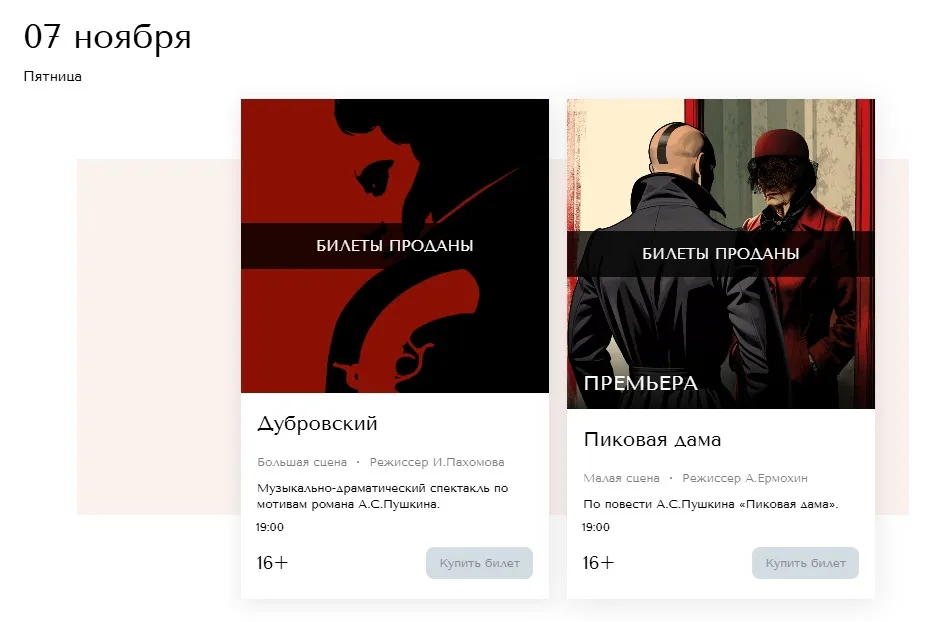Screen dimensions: 942x622
Task: Click the Пятница weekday label
Action: click(53, 76)
